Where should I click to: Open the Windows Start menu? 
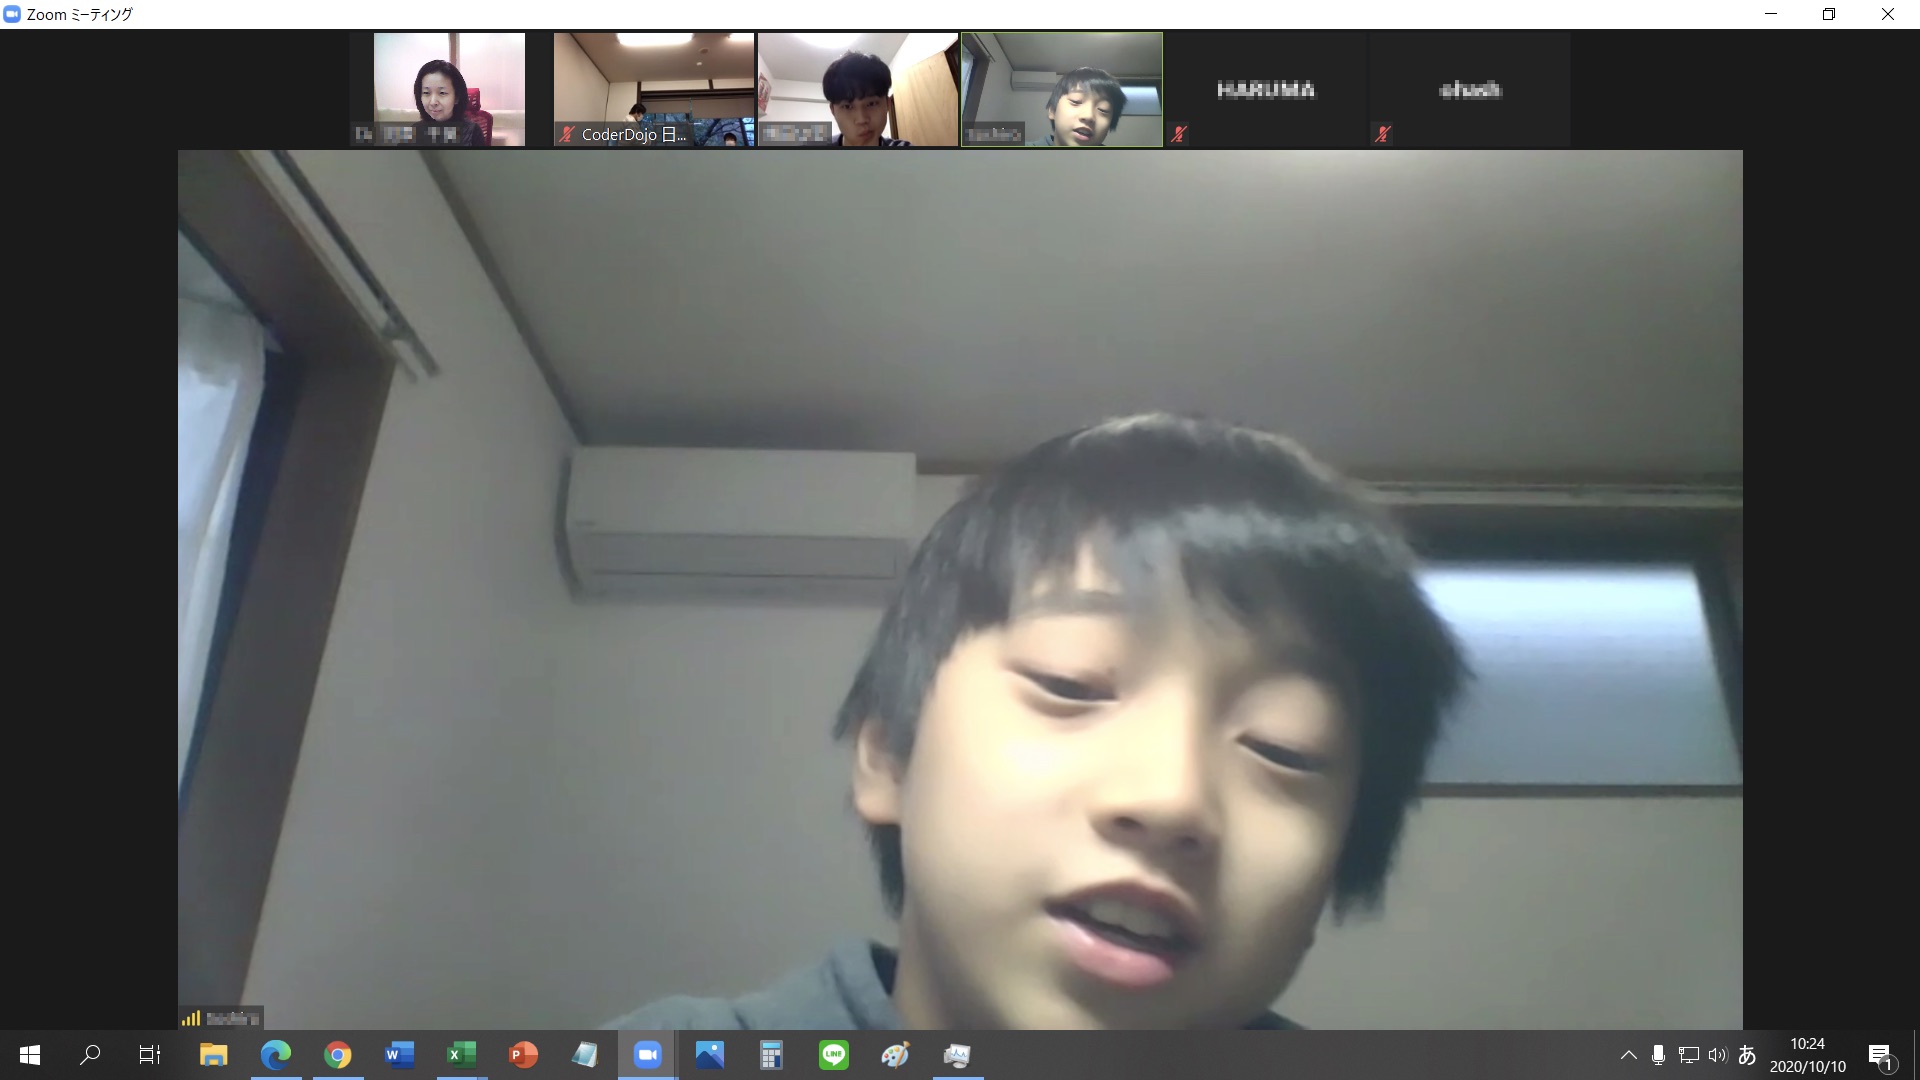click(x=30, y=1055)
